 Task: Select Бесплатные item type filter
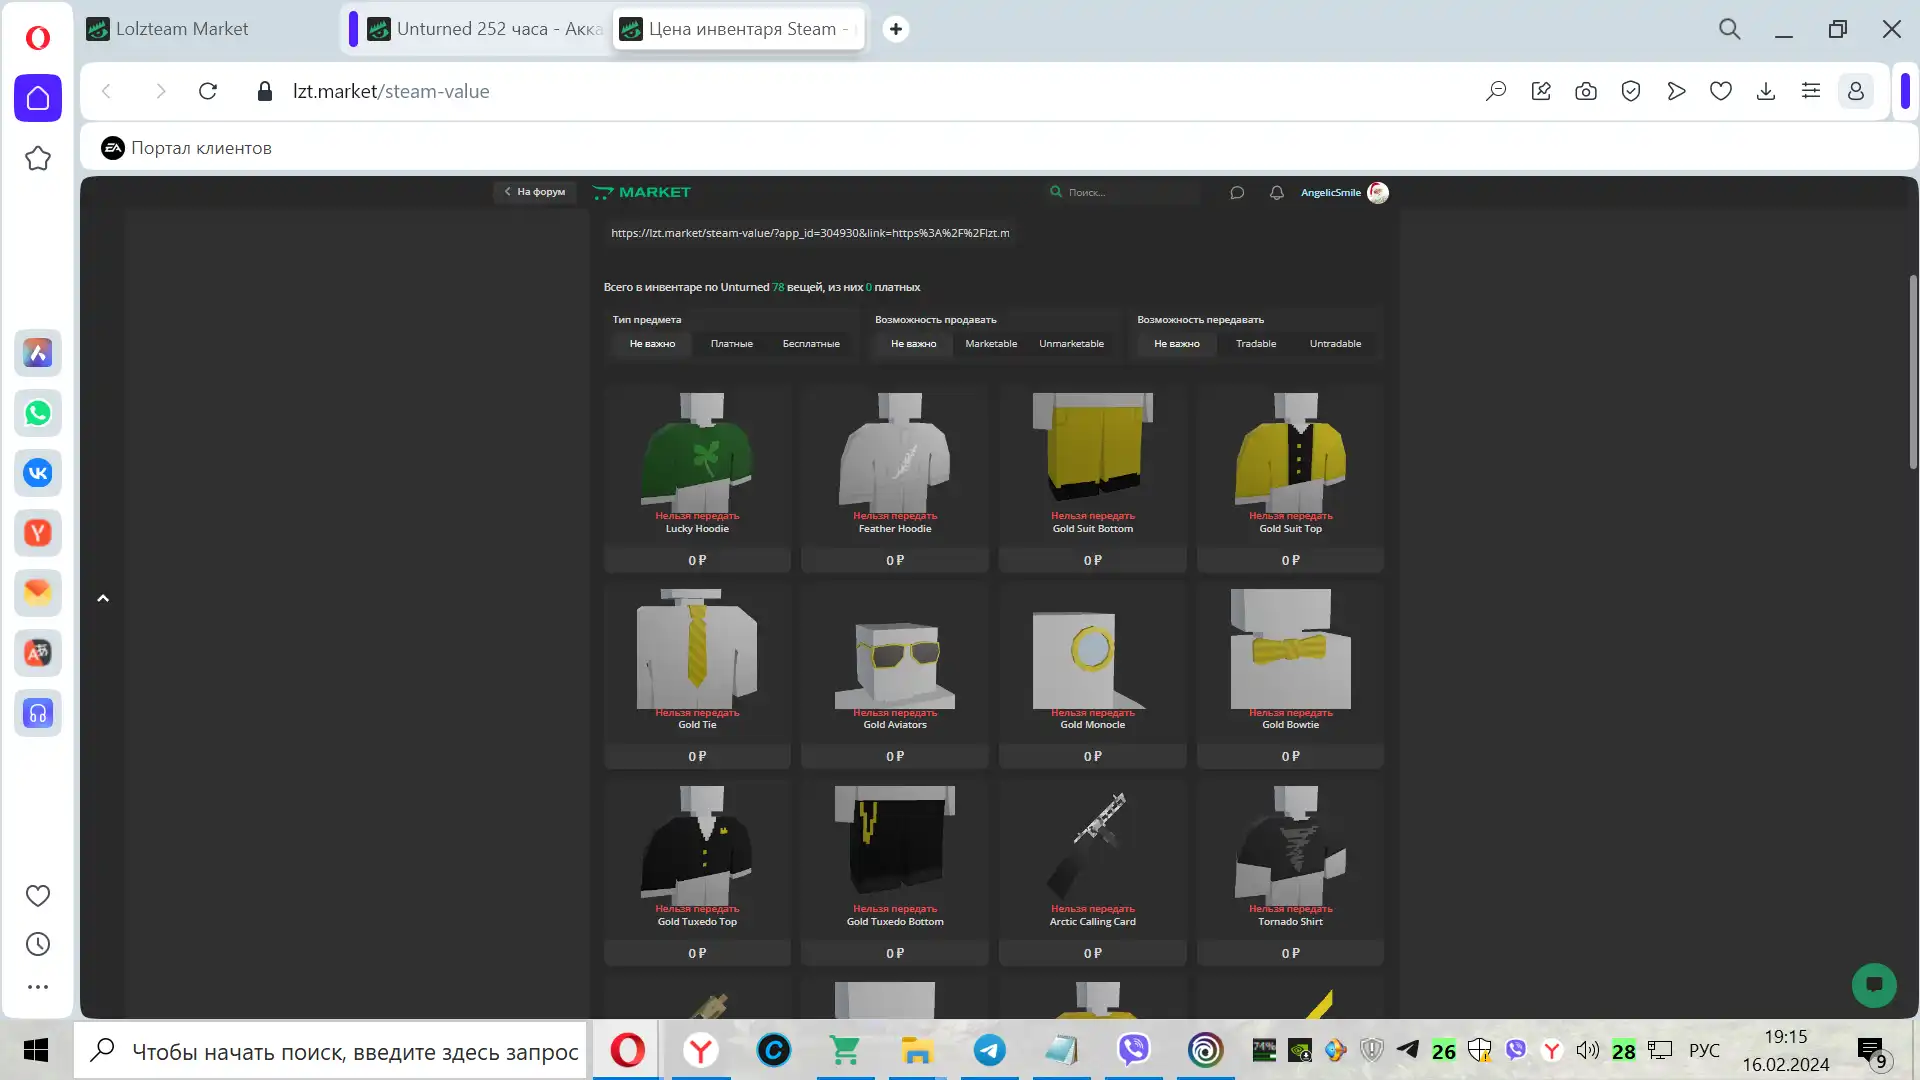811,343
